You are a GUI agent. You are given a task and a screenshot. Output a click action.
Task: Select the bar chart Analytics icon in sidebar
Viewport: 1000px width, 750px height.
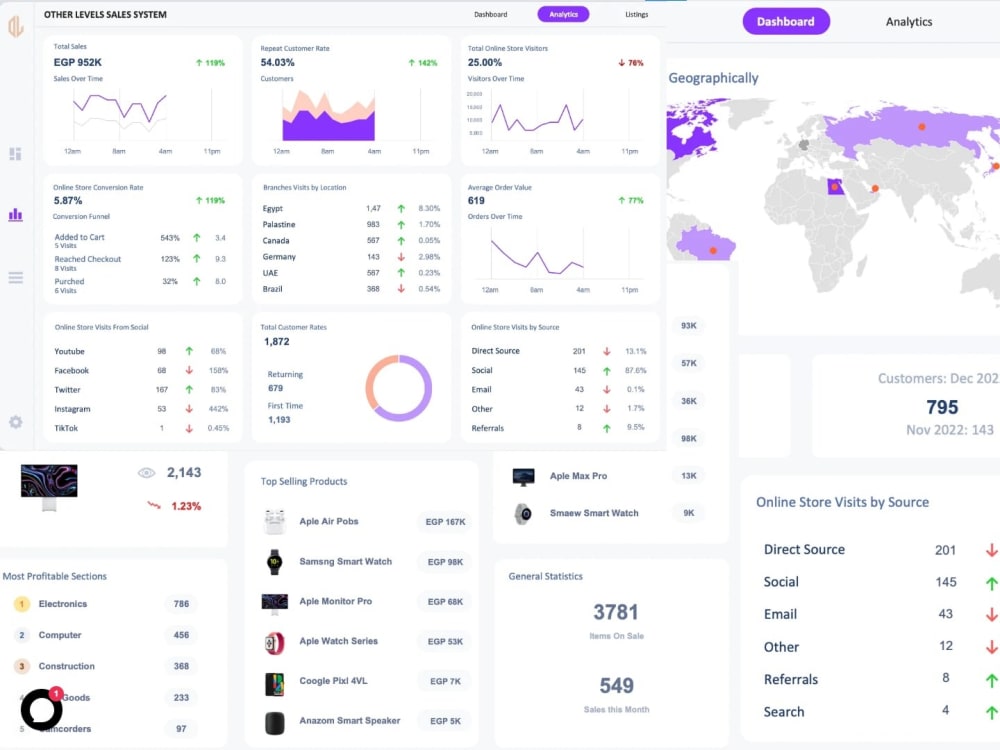click(x=15, y=215)
